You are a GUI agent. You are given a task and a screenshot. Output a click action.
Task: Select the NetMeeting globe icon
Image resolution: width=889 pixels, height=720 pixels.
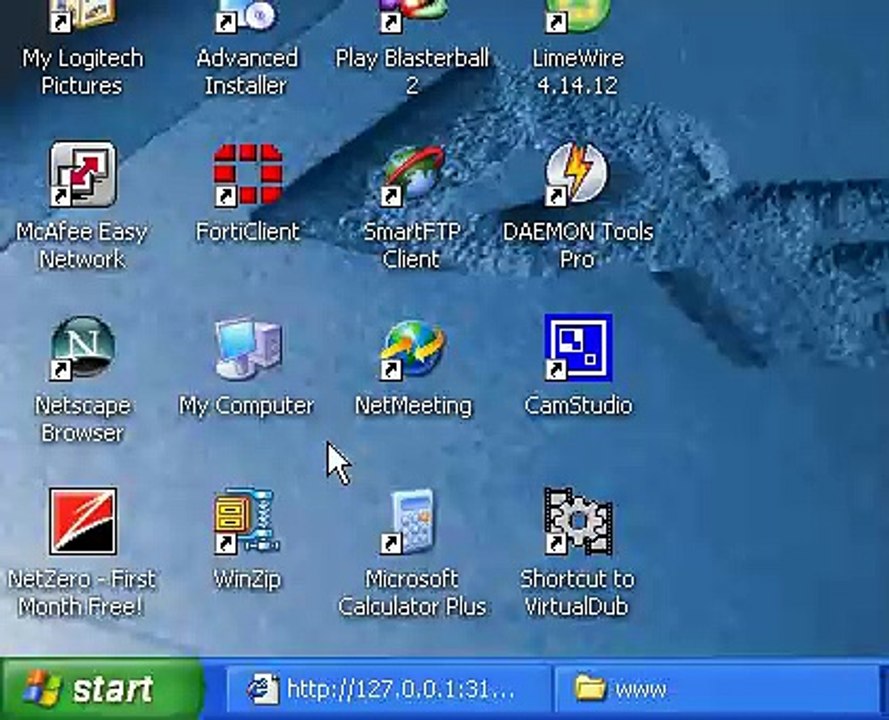412,347
